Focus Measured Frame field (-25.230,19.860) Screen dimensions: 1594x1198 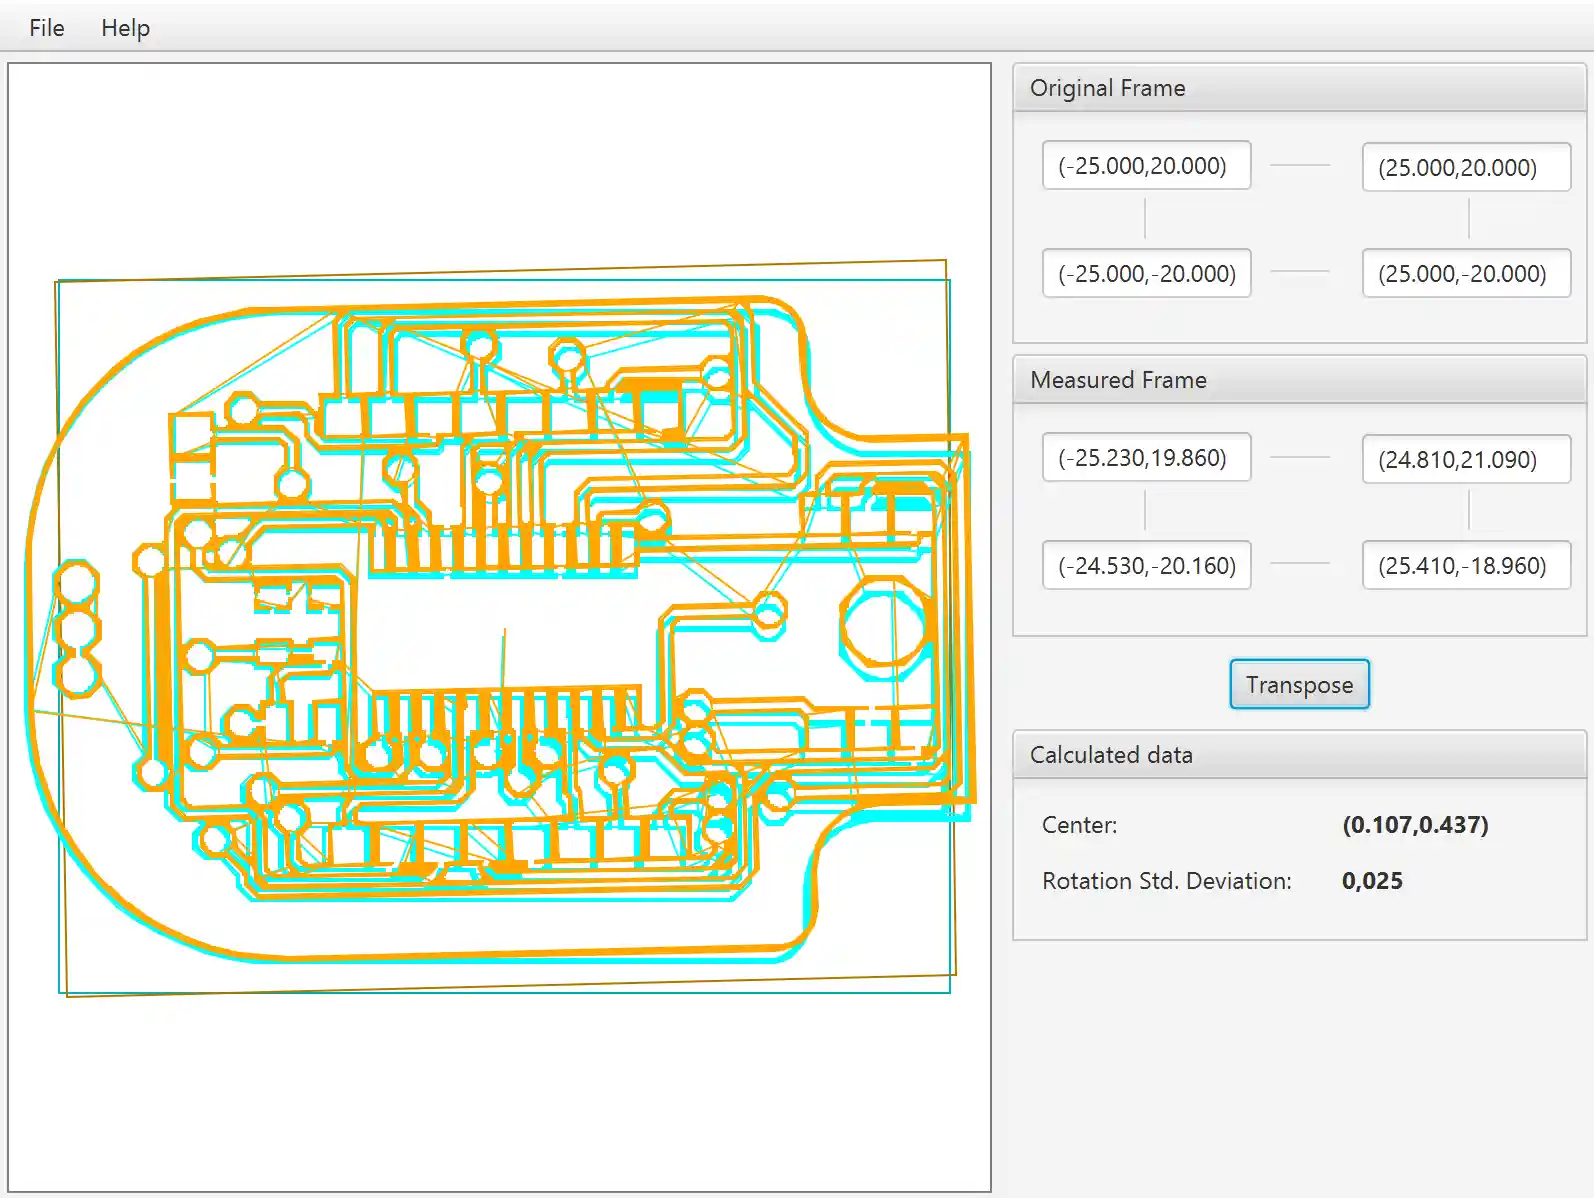click(1146, 458)
